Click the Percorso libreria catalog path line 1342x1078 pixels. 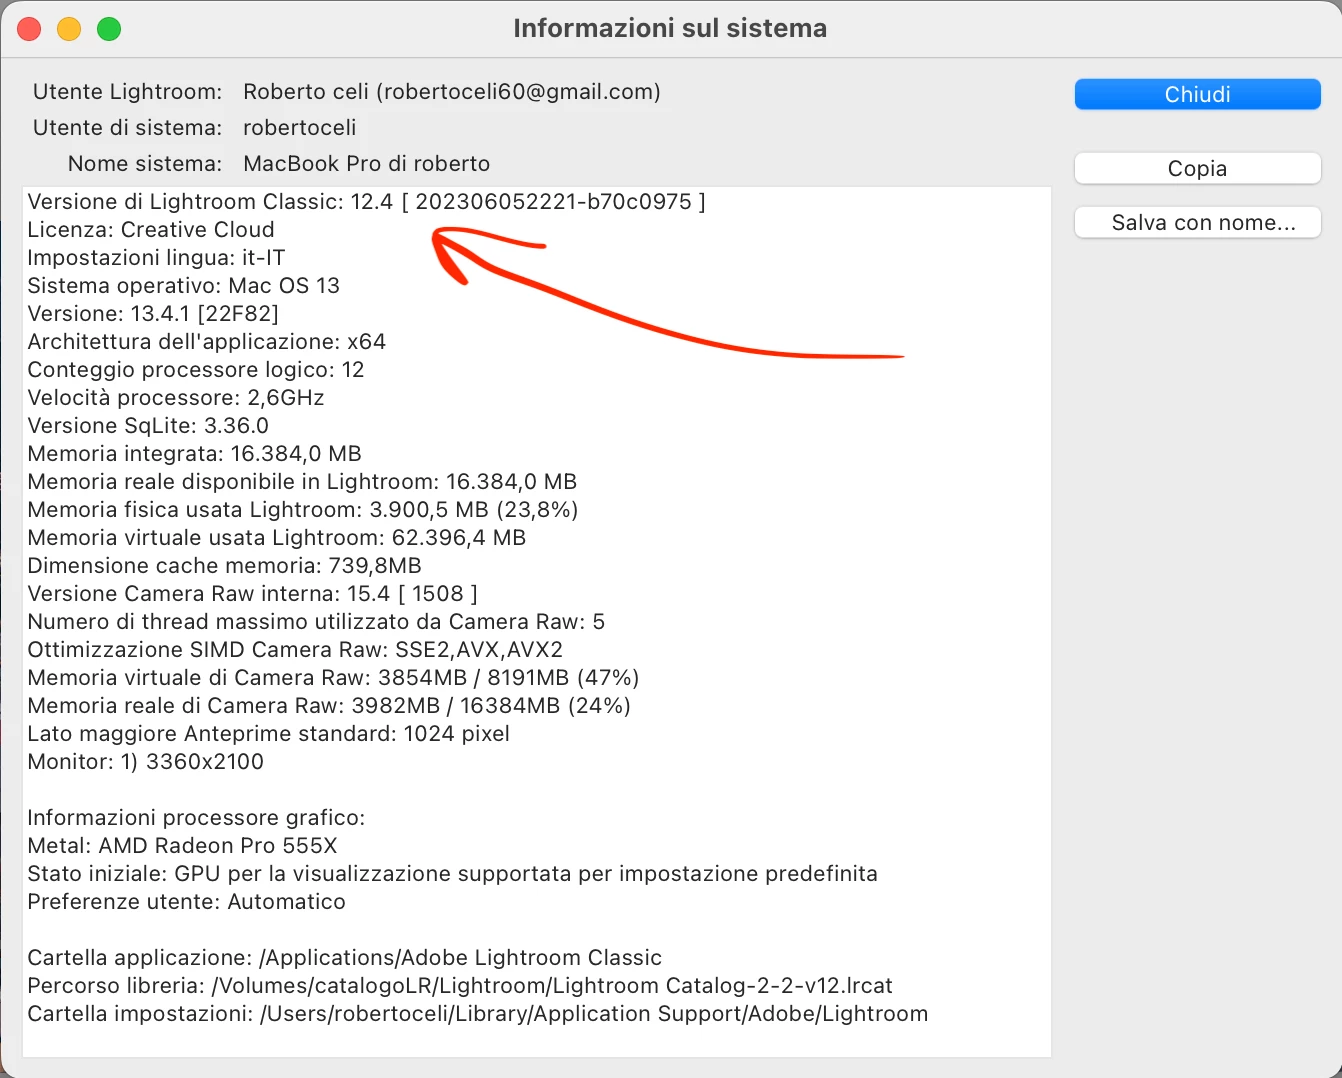pos(460,986)
